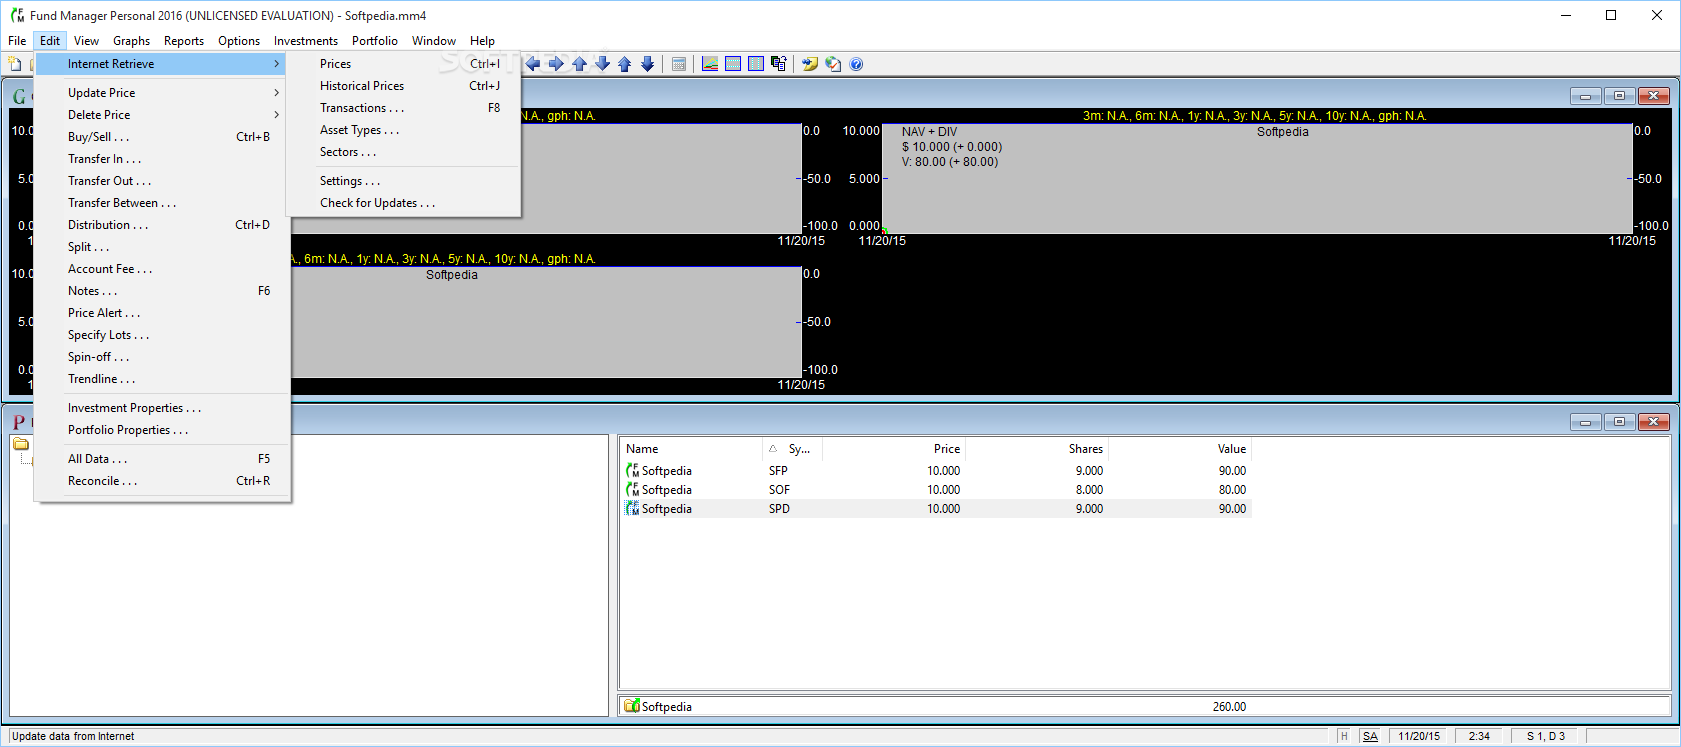Select Split... menu entry
The width and height of the screenshot is (1681, 747).
[162, 247]
